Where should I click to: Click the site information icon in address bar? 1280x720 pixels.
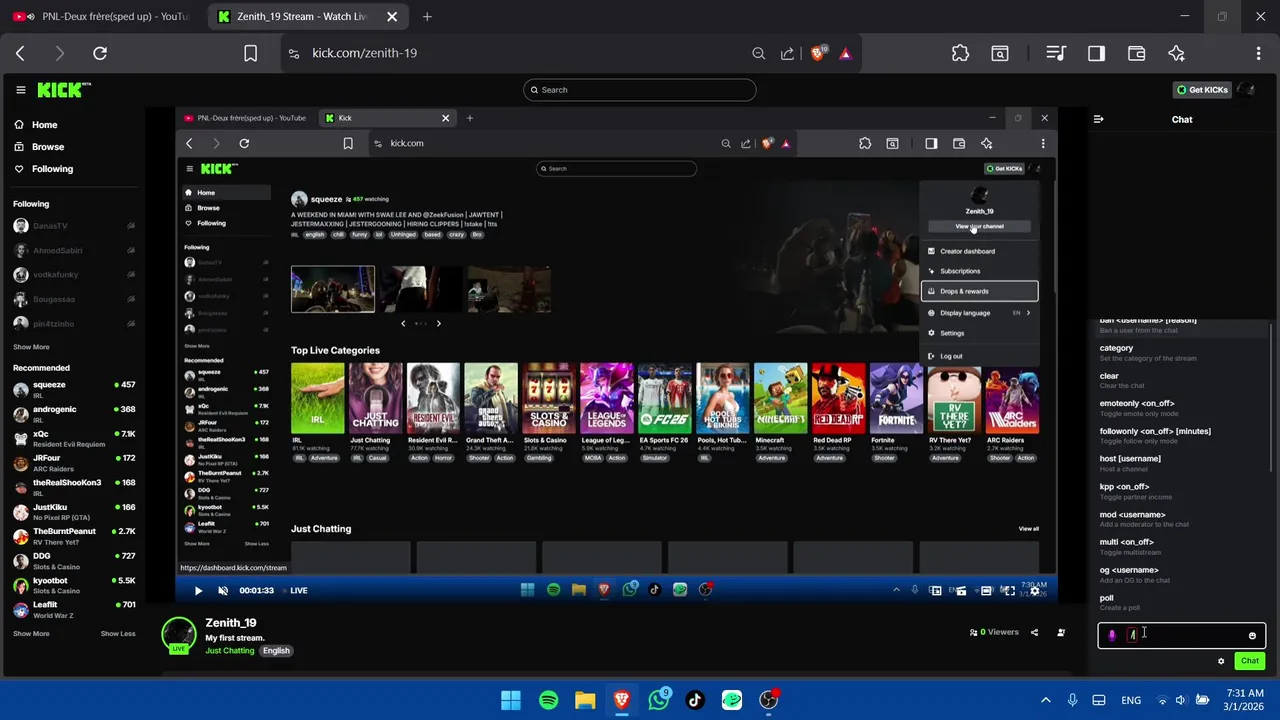coord(293,53)
